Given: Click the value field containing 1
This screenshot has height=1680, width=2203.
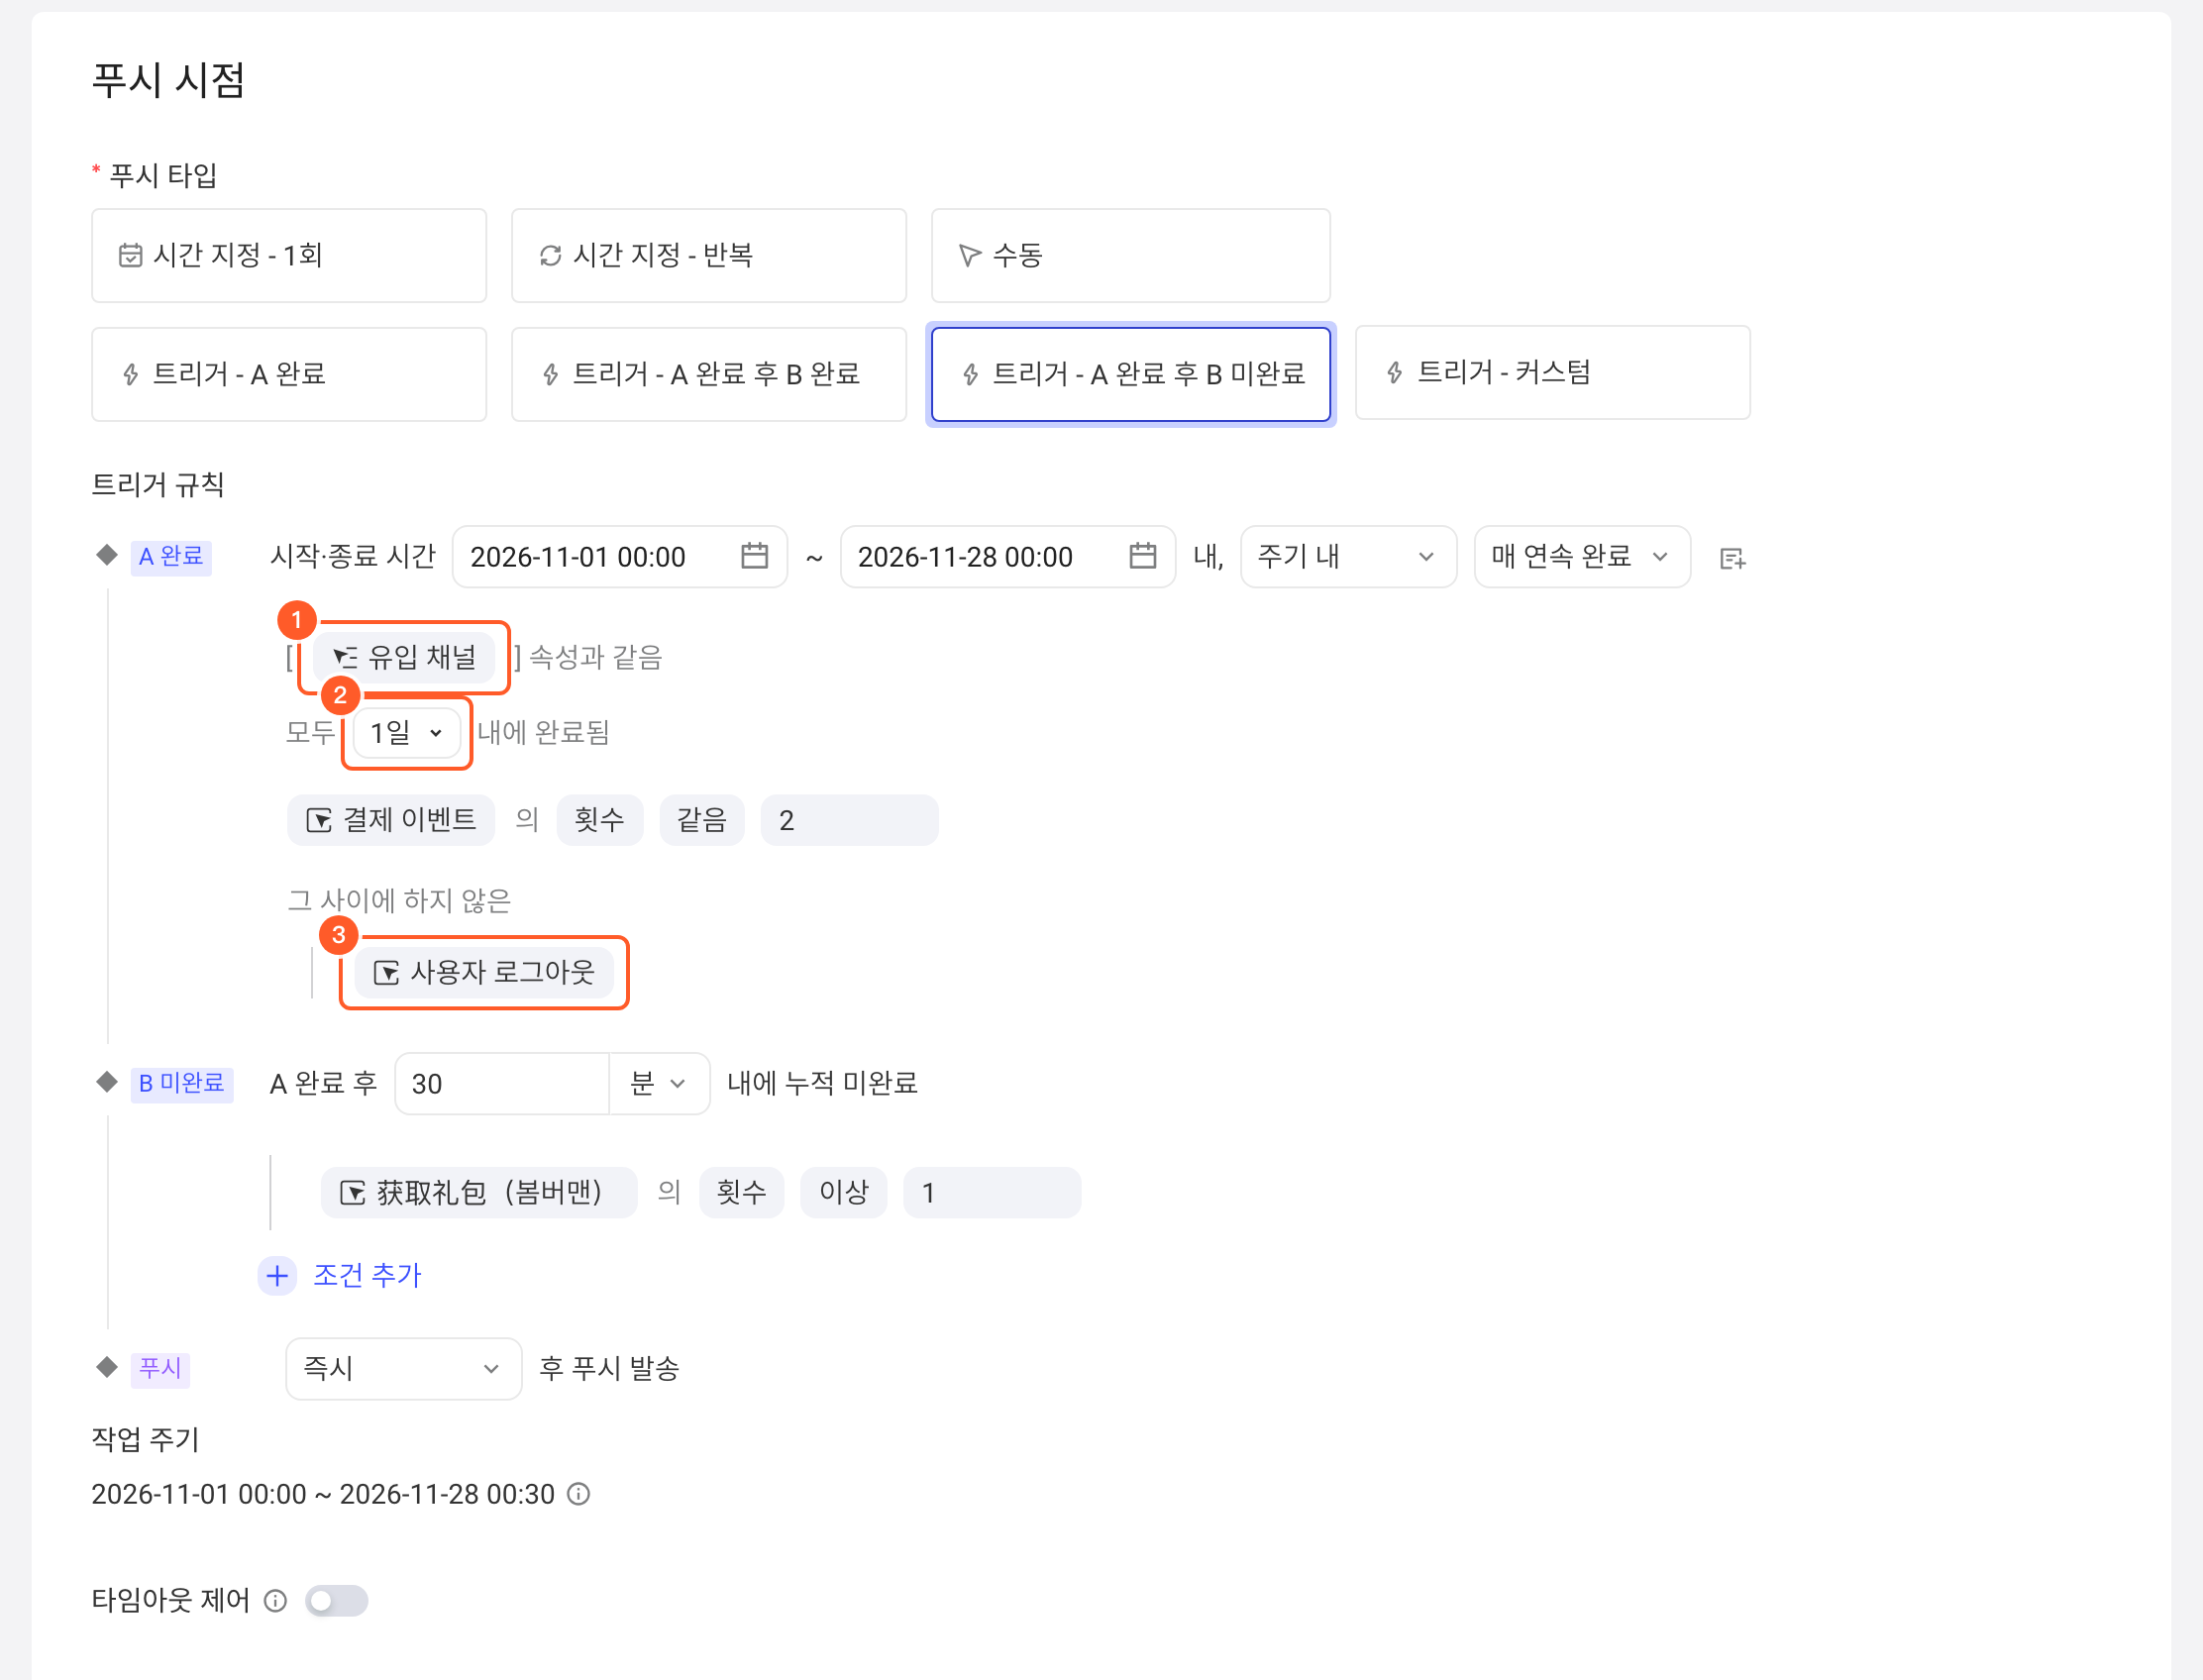Looking at the screenshot, I should coord(992,1192).
